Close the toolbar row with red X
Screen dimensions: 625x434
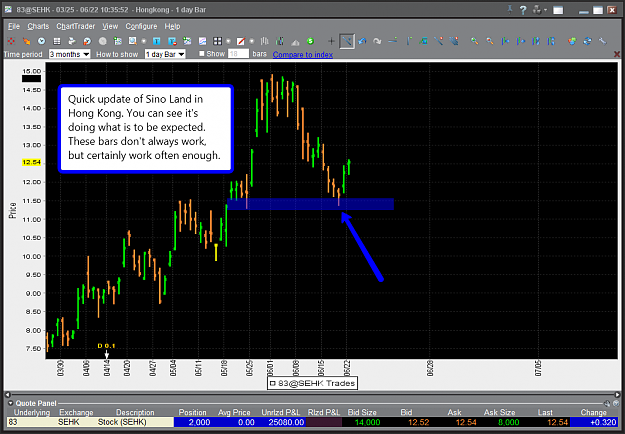[x=617, y=54]
